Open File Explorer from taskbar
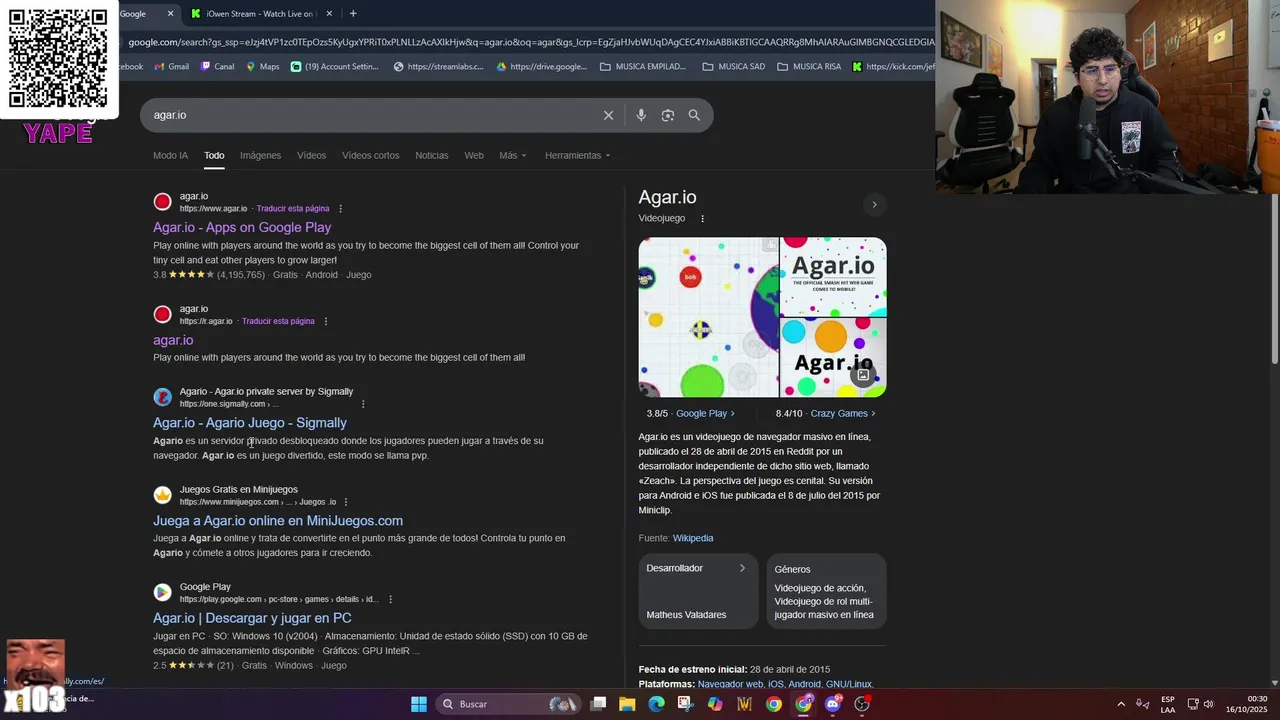This screenshot has height=720, width=1280. 627,704
